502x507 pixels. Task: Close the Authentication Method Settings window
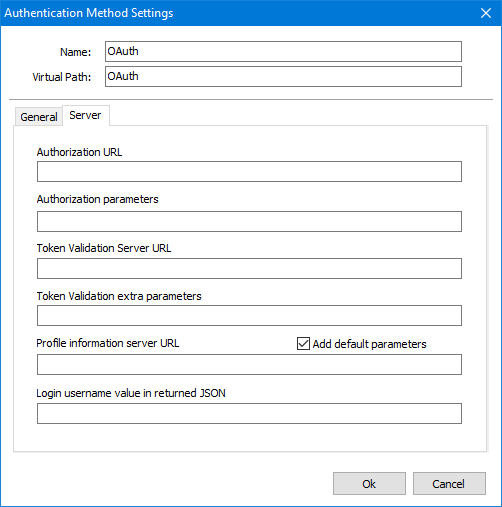(x=486, y=13)
